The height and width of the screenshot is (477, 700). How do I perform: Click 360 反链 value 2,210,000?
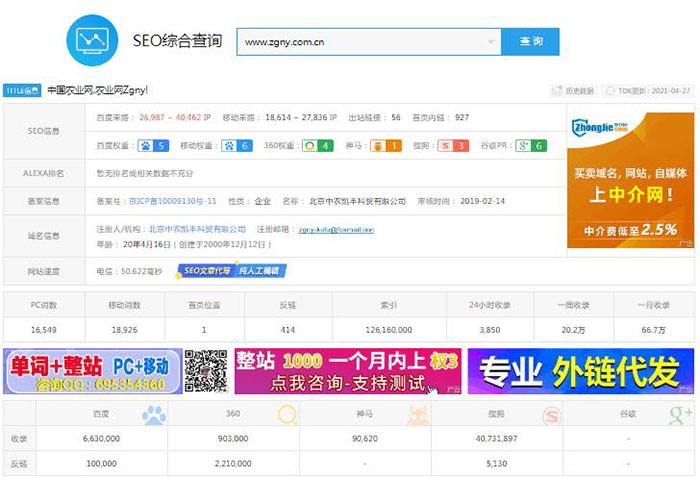pos(233,464)
